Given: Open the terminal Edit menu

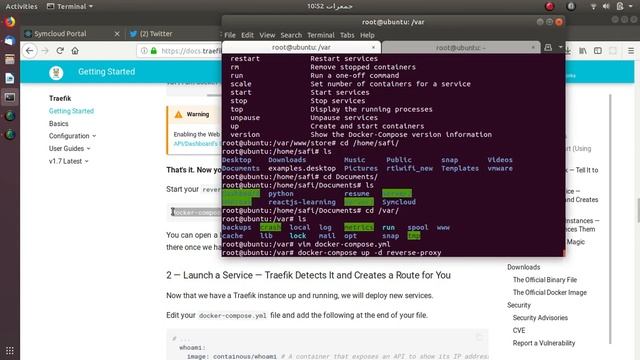Looking at the screenshot, I should click(247, 35).
